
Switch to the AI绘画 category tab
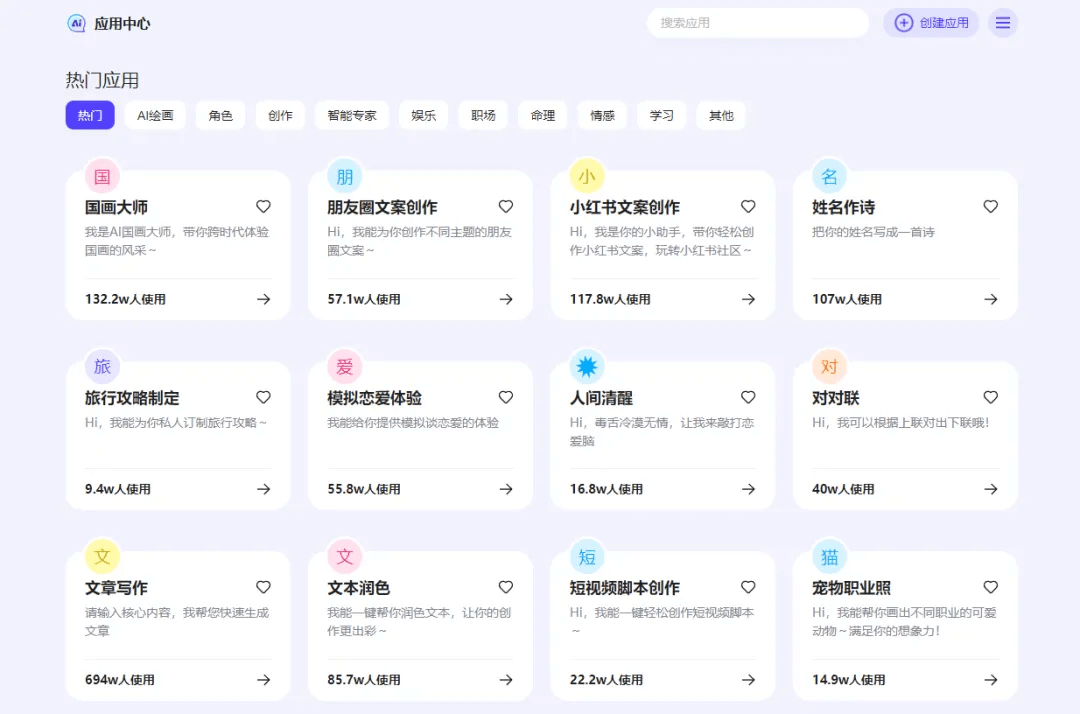tap(155, 115)
